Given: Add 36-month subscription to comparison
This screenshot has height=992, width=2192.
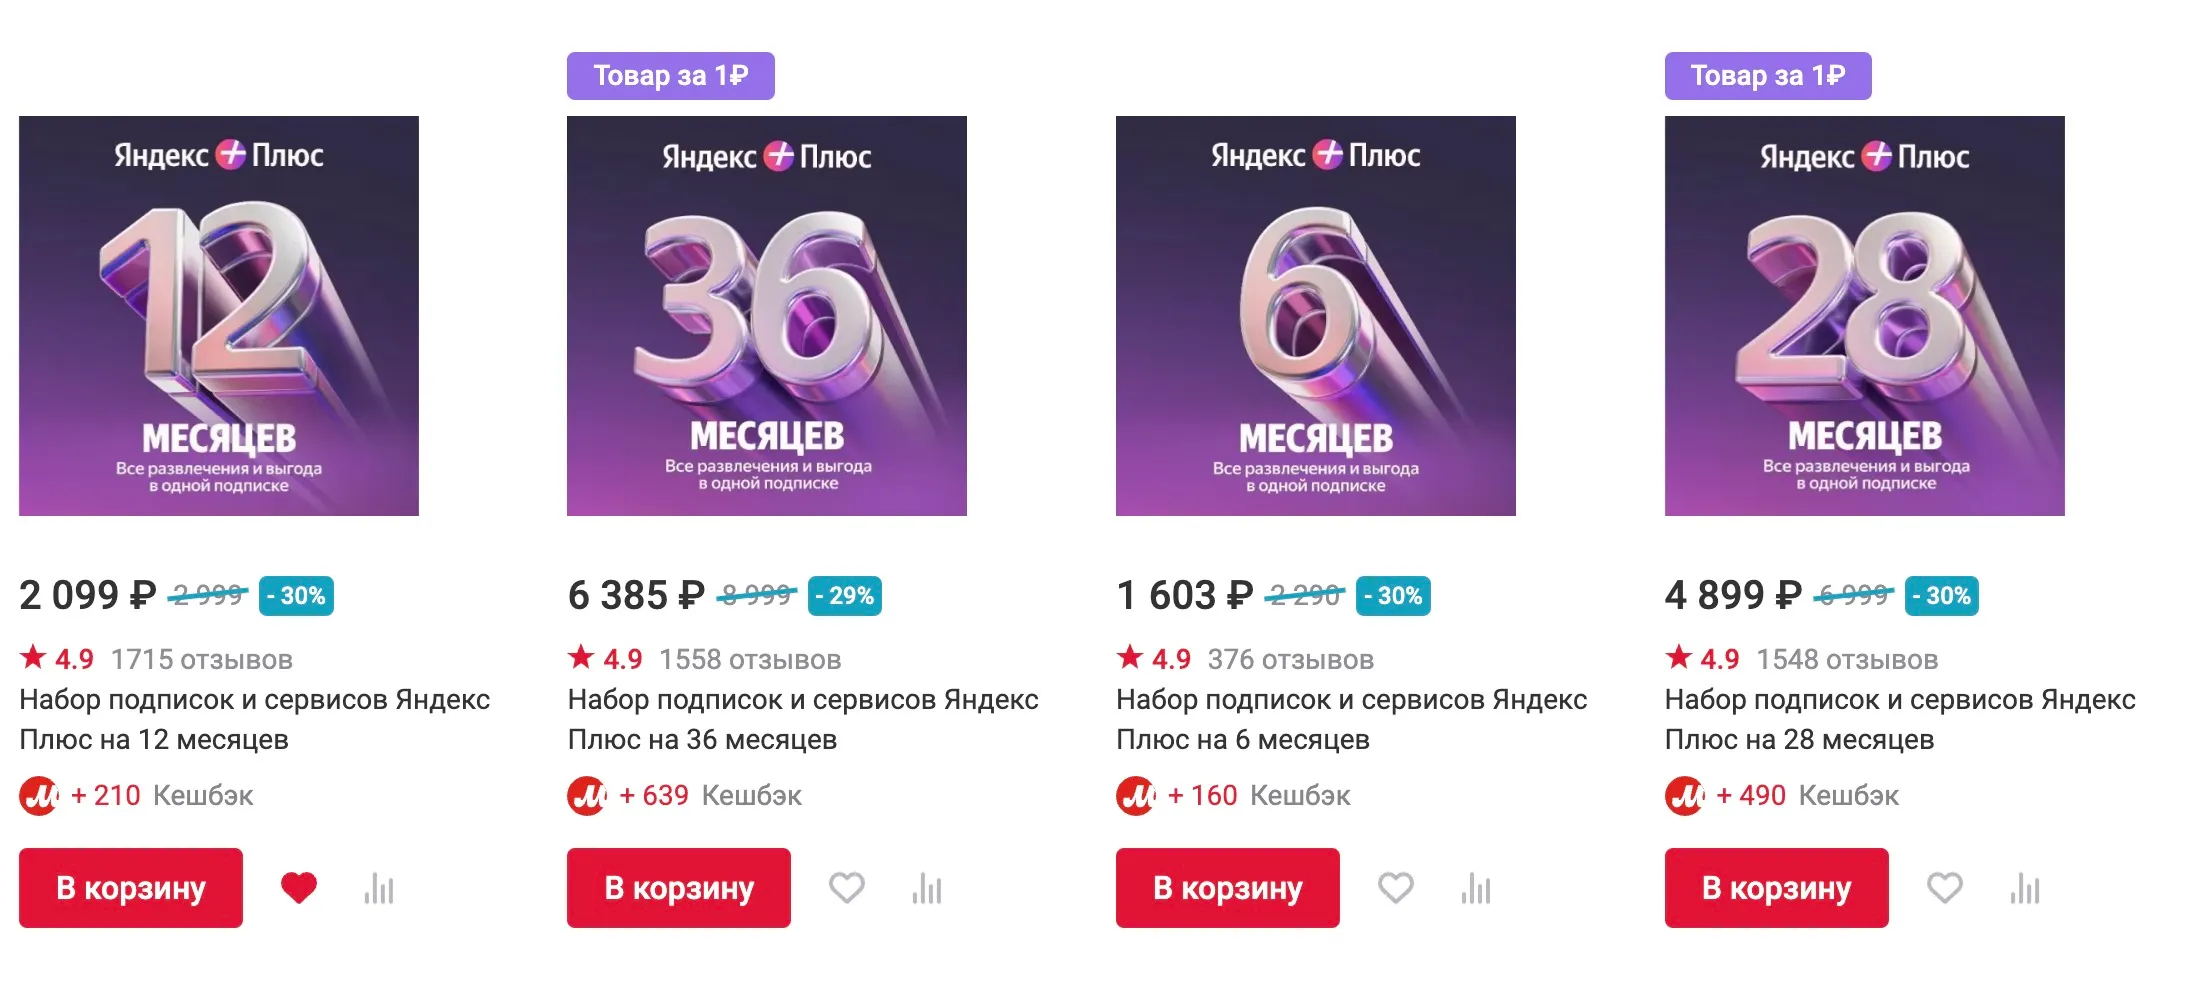Looking at the screenshot, I should (x=927, y=888).
